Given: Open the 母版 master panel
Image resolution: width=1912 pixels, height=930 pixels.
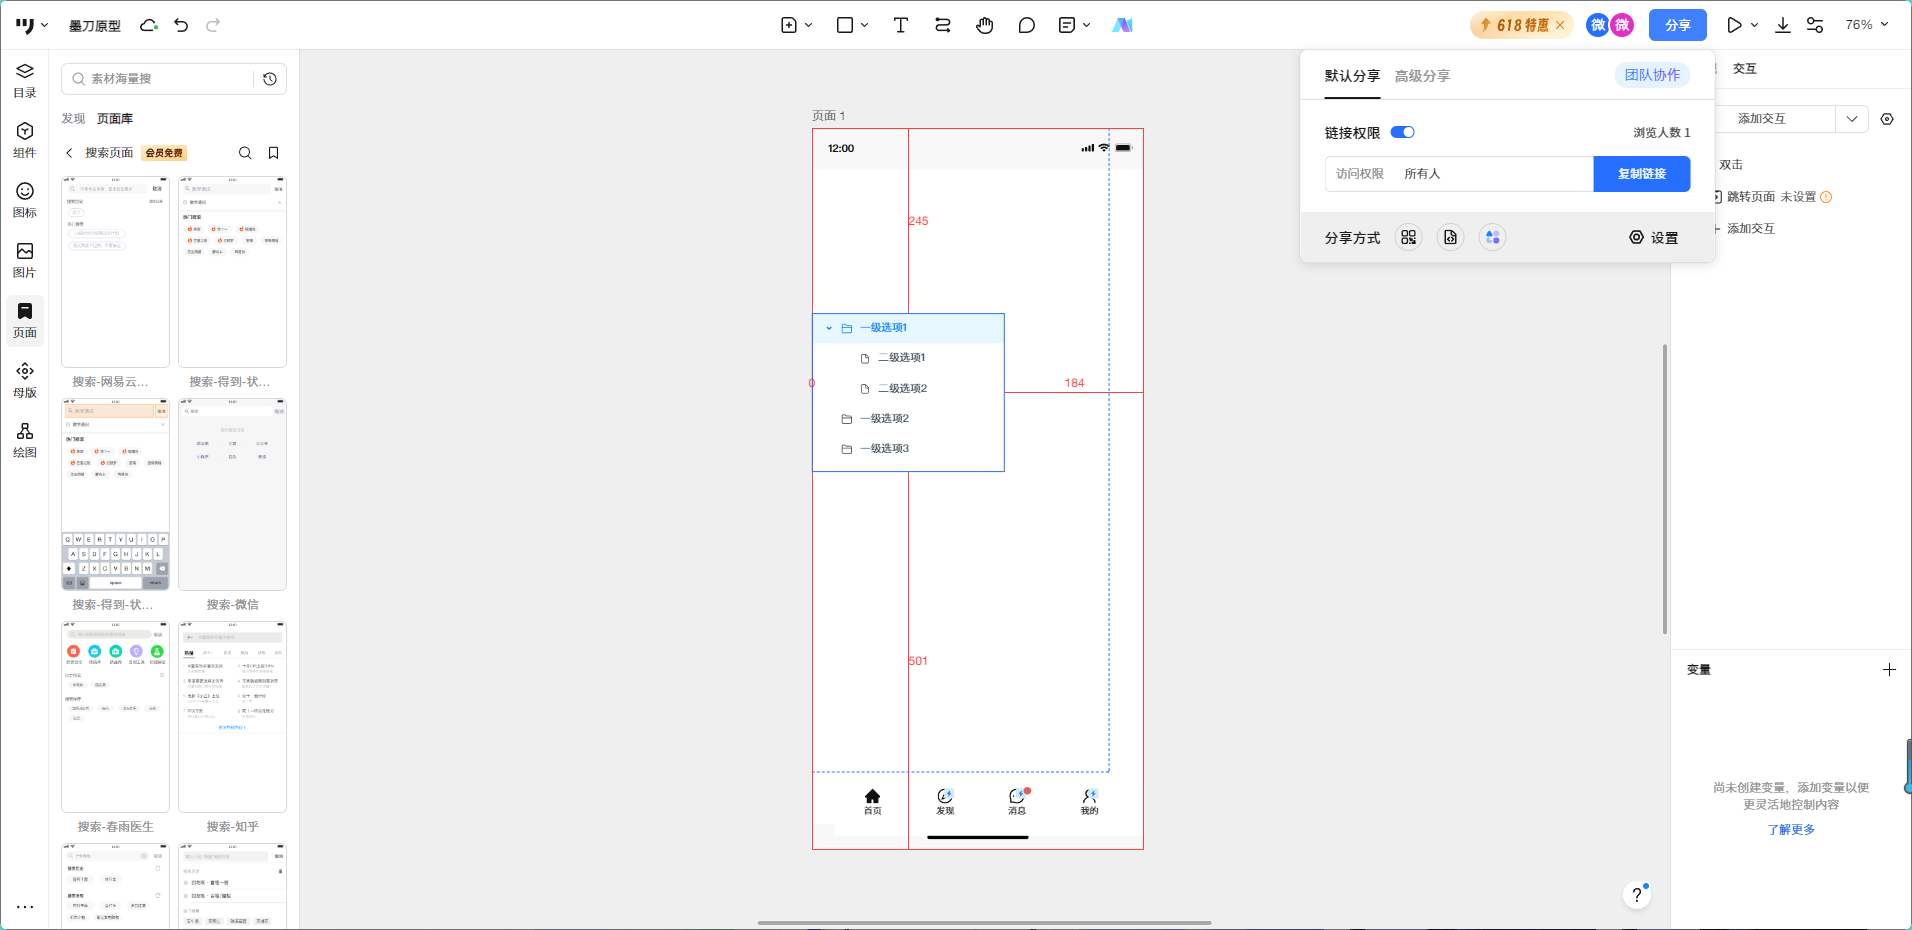Looking at the screenshot, I should click(25, 380).
